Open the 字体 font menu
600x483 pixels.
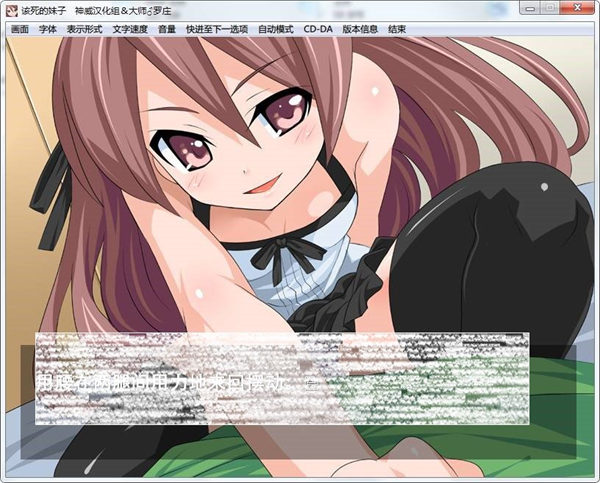[x=48, y=29]
